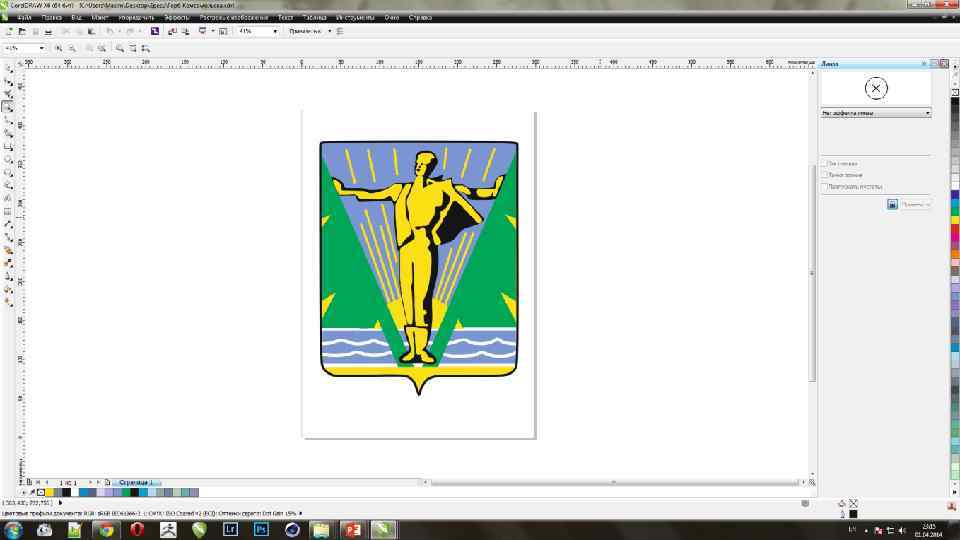Click the options icon right of snap dropdown
This screenshot has width=960, height=540.
coord(340,31)
